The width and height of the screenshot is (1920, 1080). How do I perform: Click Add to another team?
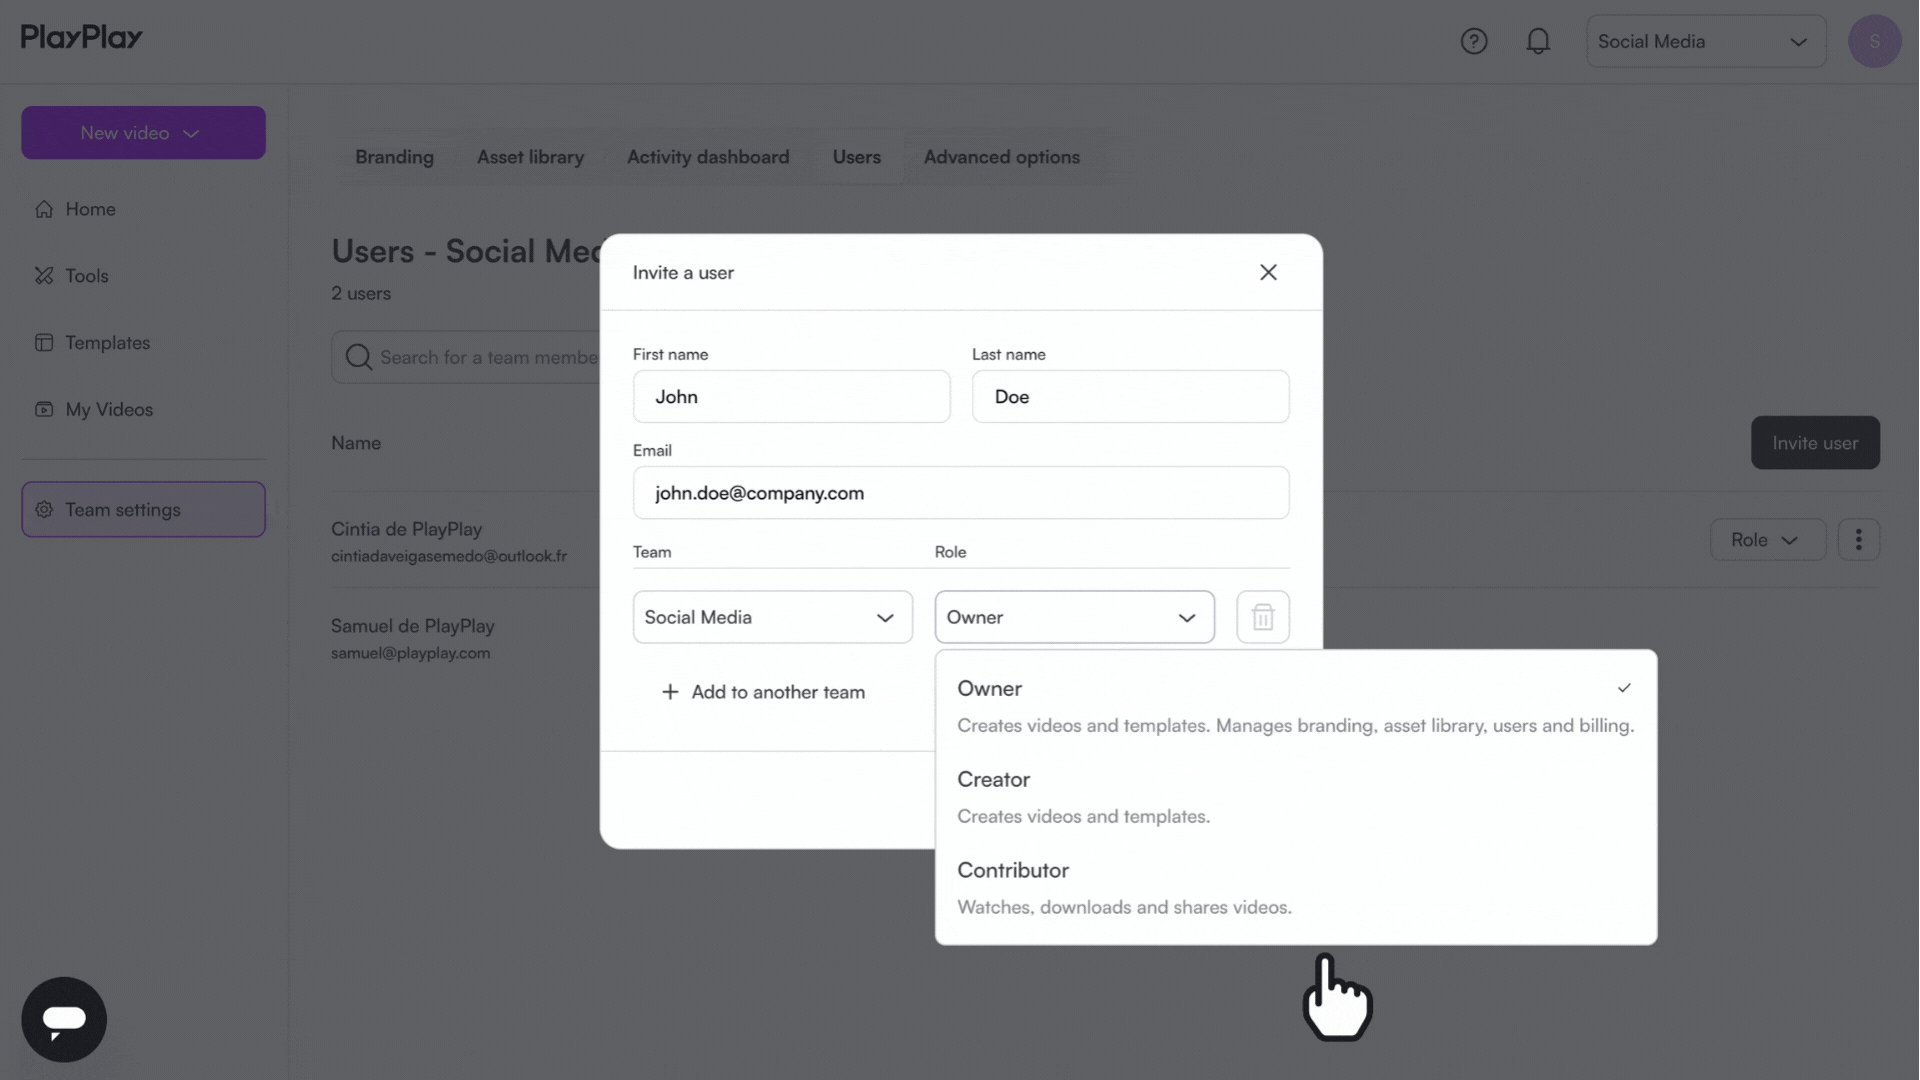(x=763, y=692)
